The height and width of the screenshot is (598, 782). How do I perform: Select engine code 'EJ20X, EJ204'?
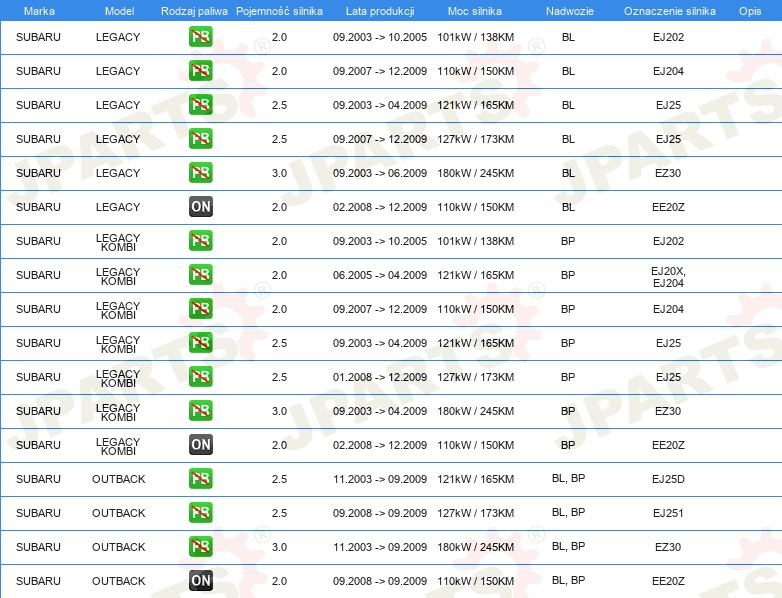[x=668, y=277]
